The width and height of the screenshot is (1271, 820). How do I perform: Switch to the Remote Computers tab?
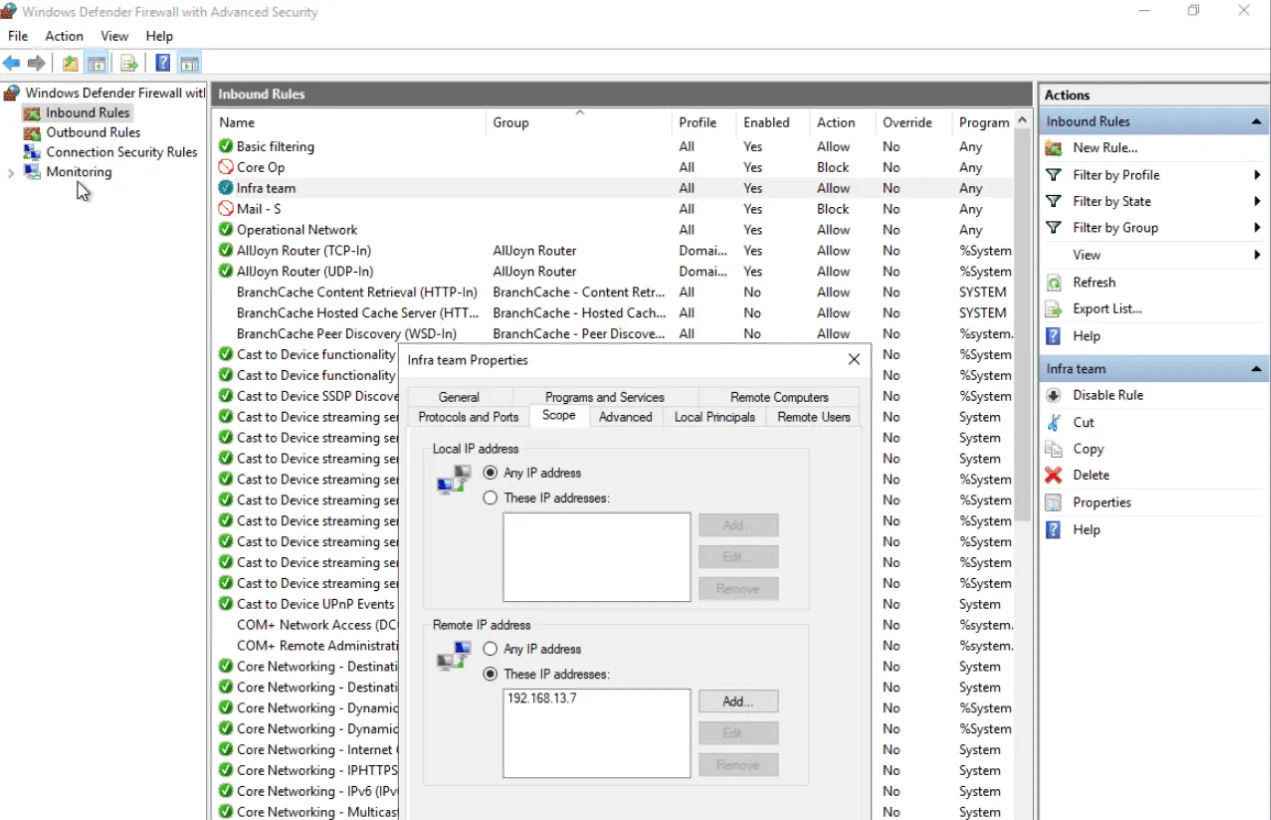[x=779, y=397]
